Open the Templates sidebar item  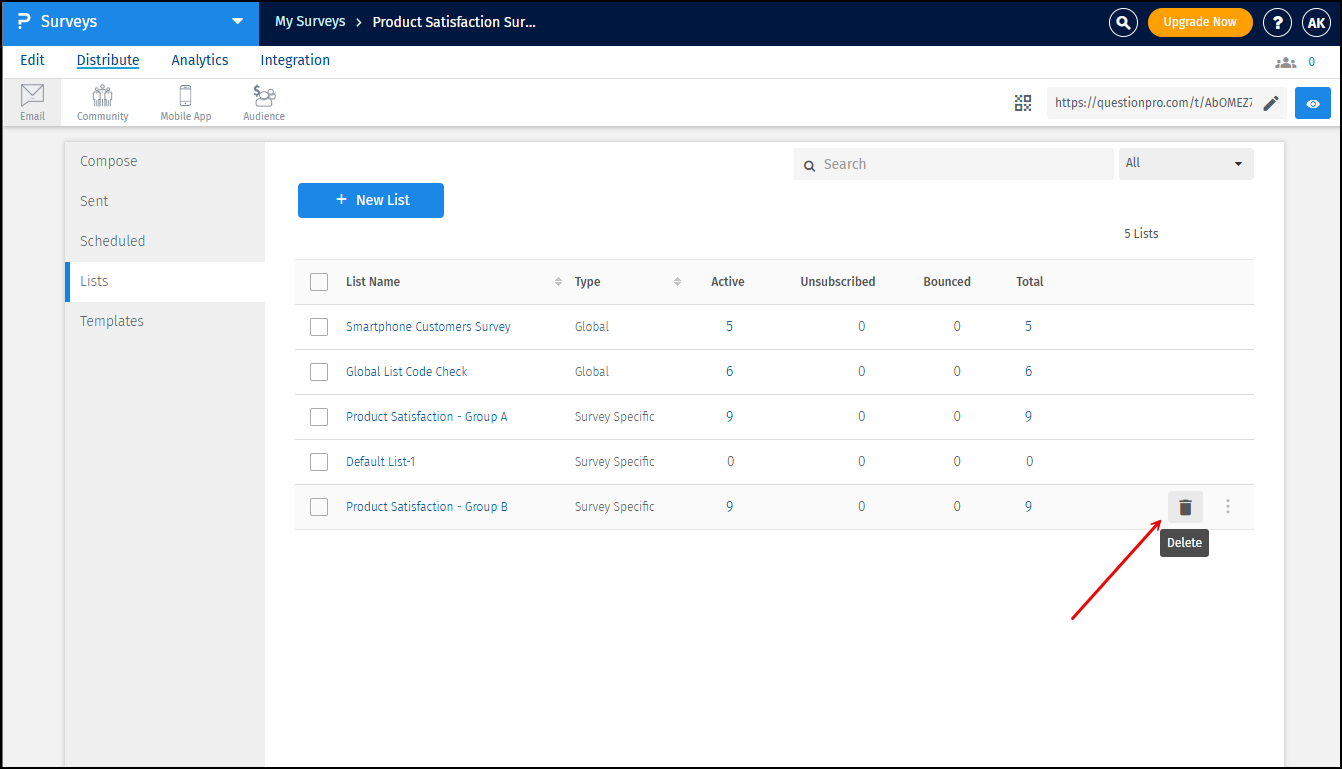pos(112,321)
